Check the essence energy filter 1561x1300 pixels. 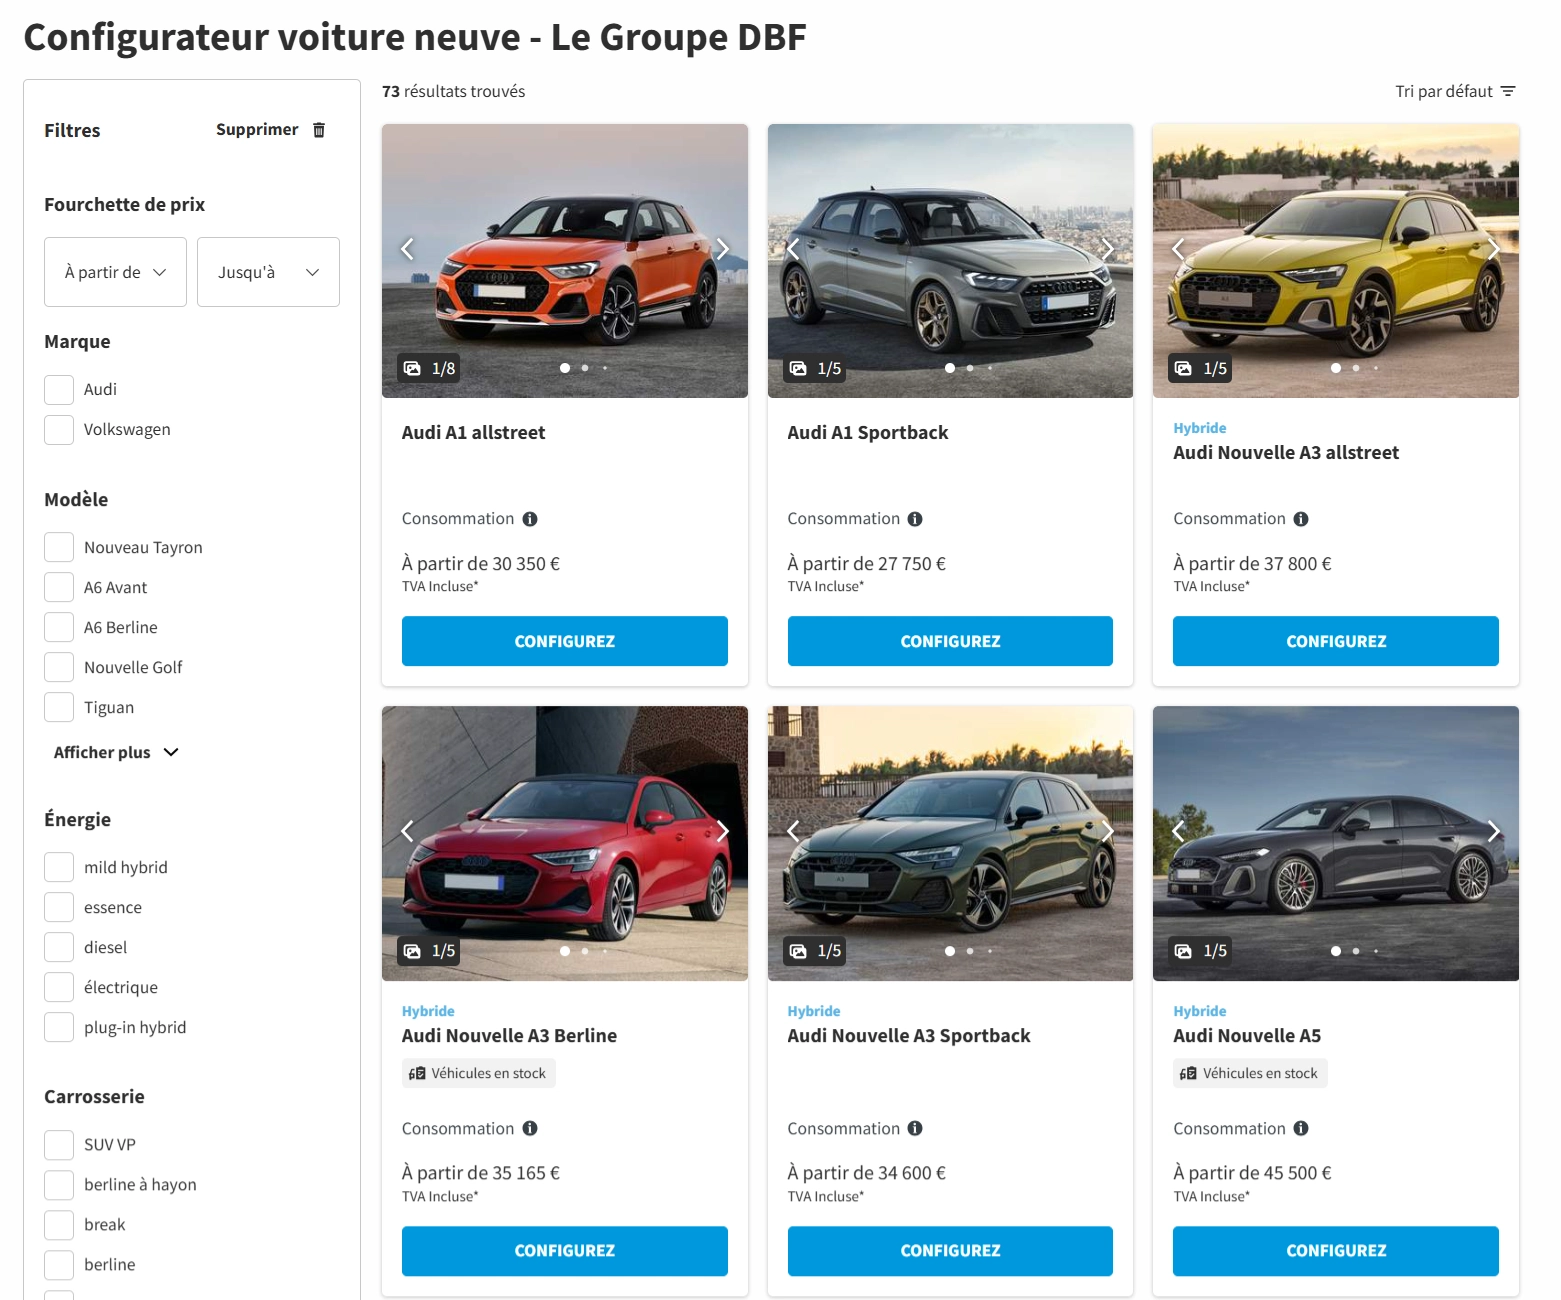(59, 908)
